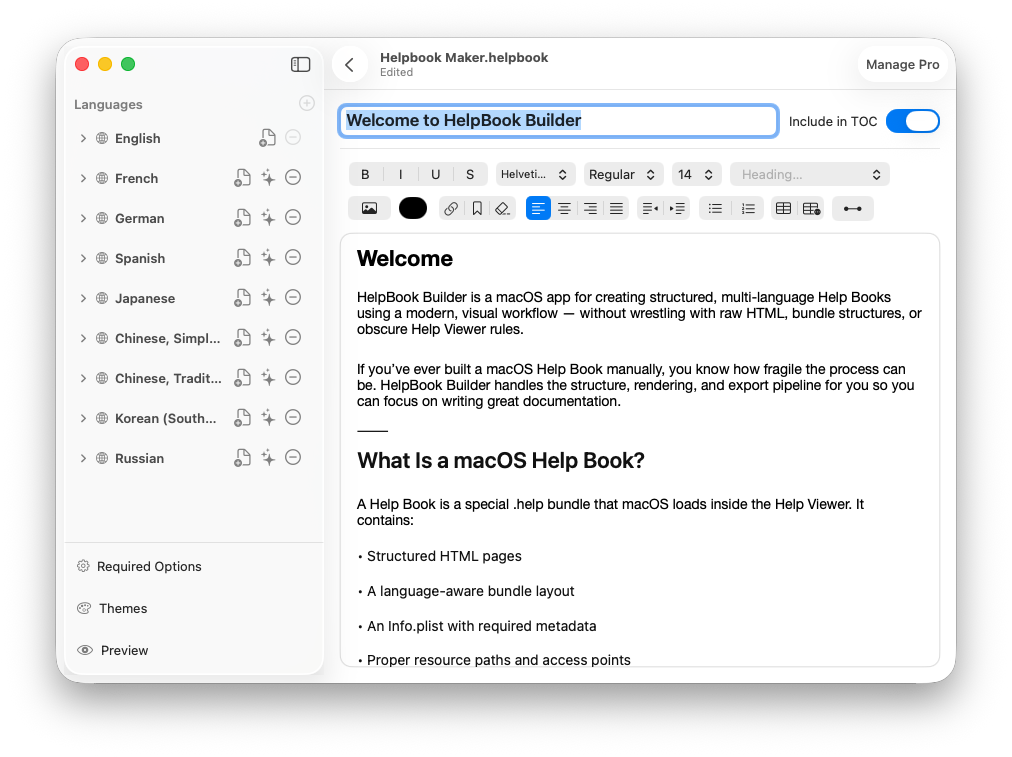Viewport: 1012px width, 757px height.
Task: Remove the Russian language with the minus icon
Action: pos(292,457)
